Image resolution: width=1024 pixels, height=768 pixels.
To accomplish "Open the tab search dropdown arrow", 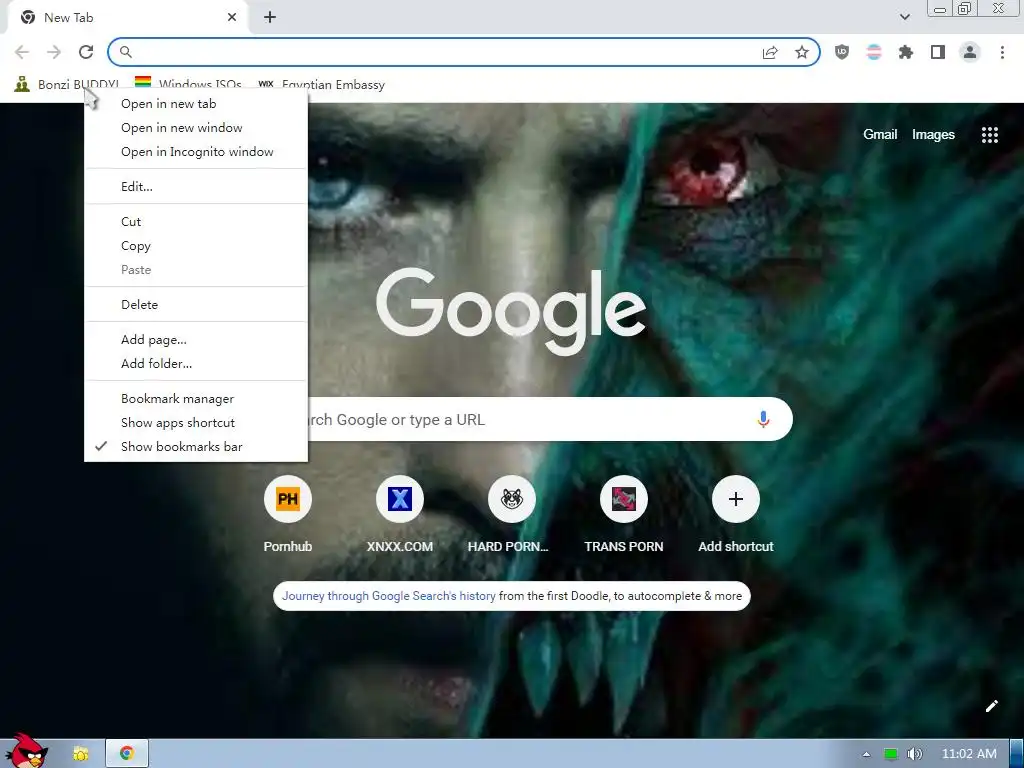I will click(904, 17).
